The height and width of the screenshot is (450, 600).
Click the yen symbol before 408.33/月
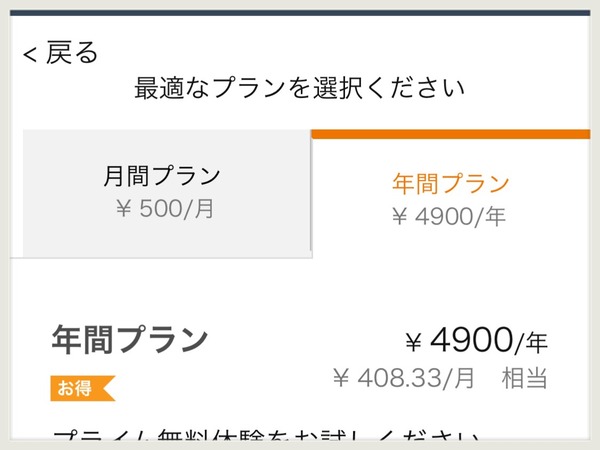tap(341, 378)
